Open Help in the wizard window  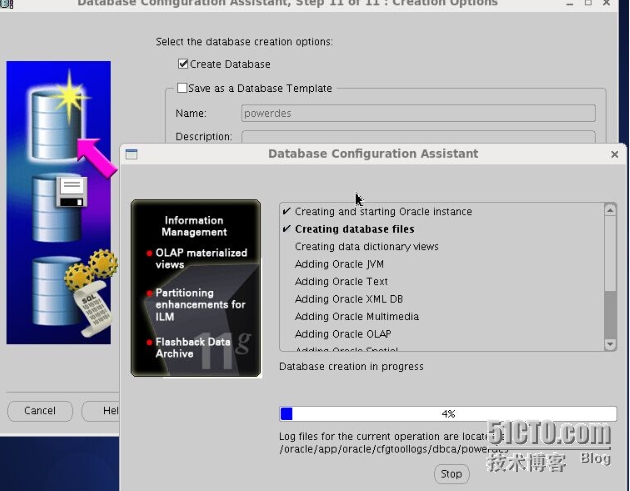tap(100, 411)
